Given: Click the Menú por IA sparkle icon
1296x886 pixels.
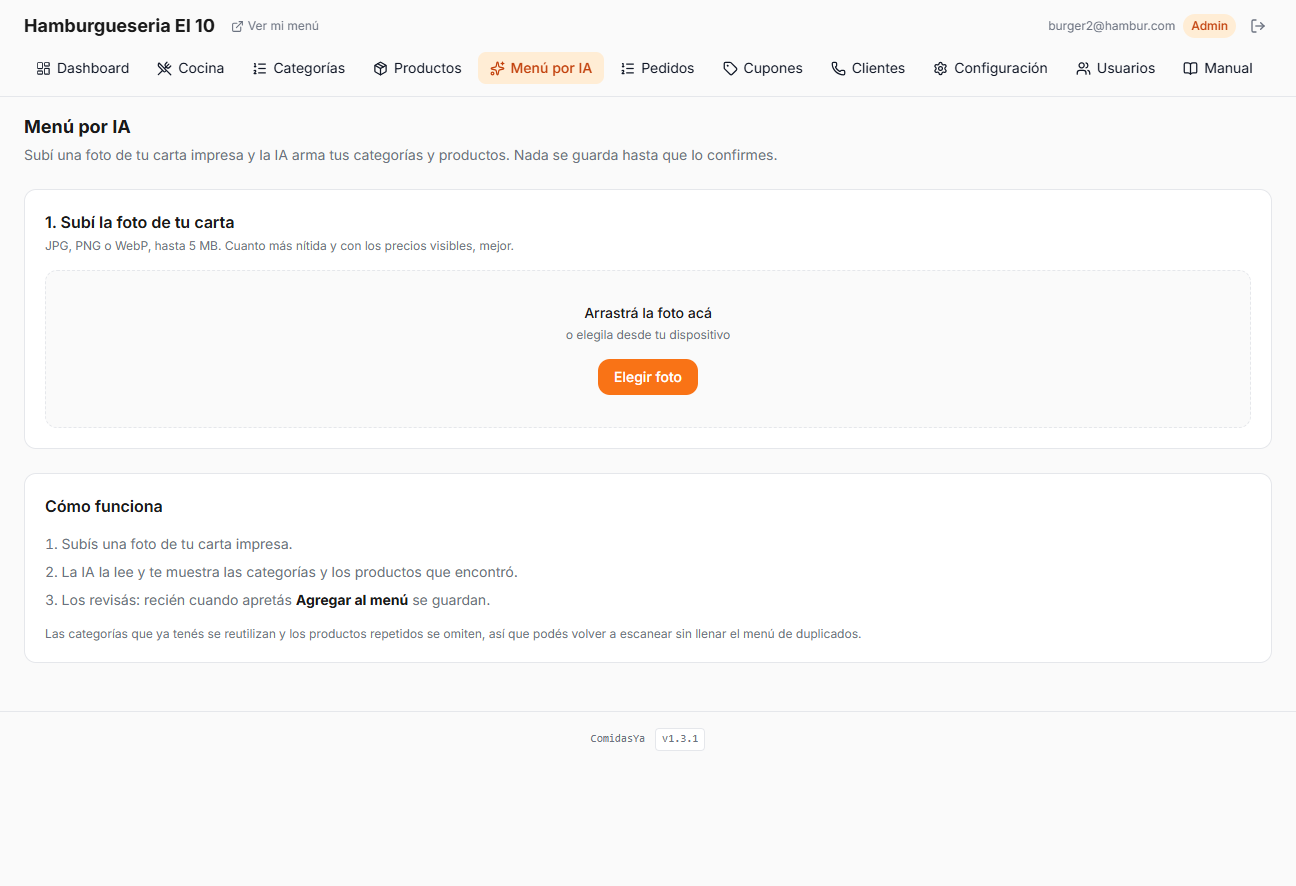Looking at the screenshot, I should (x=497, y=68).
